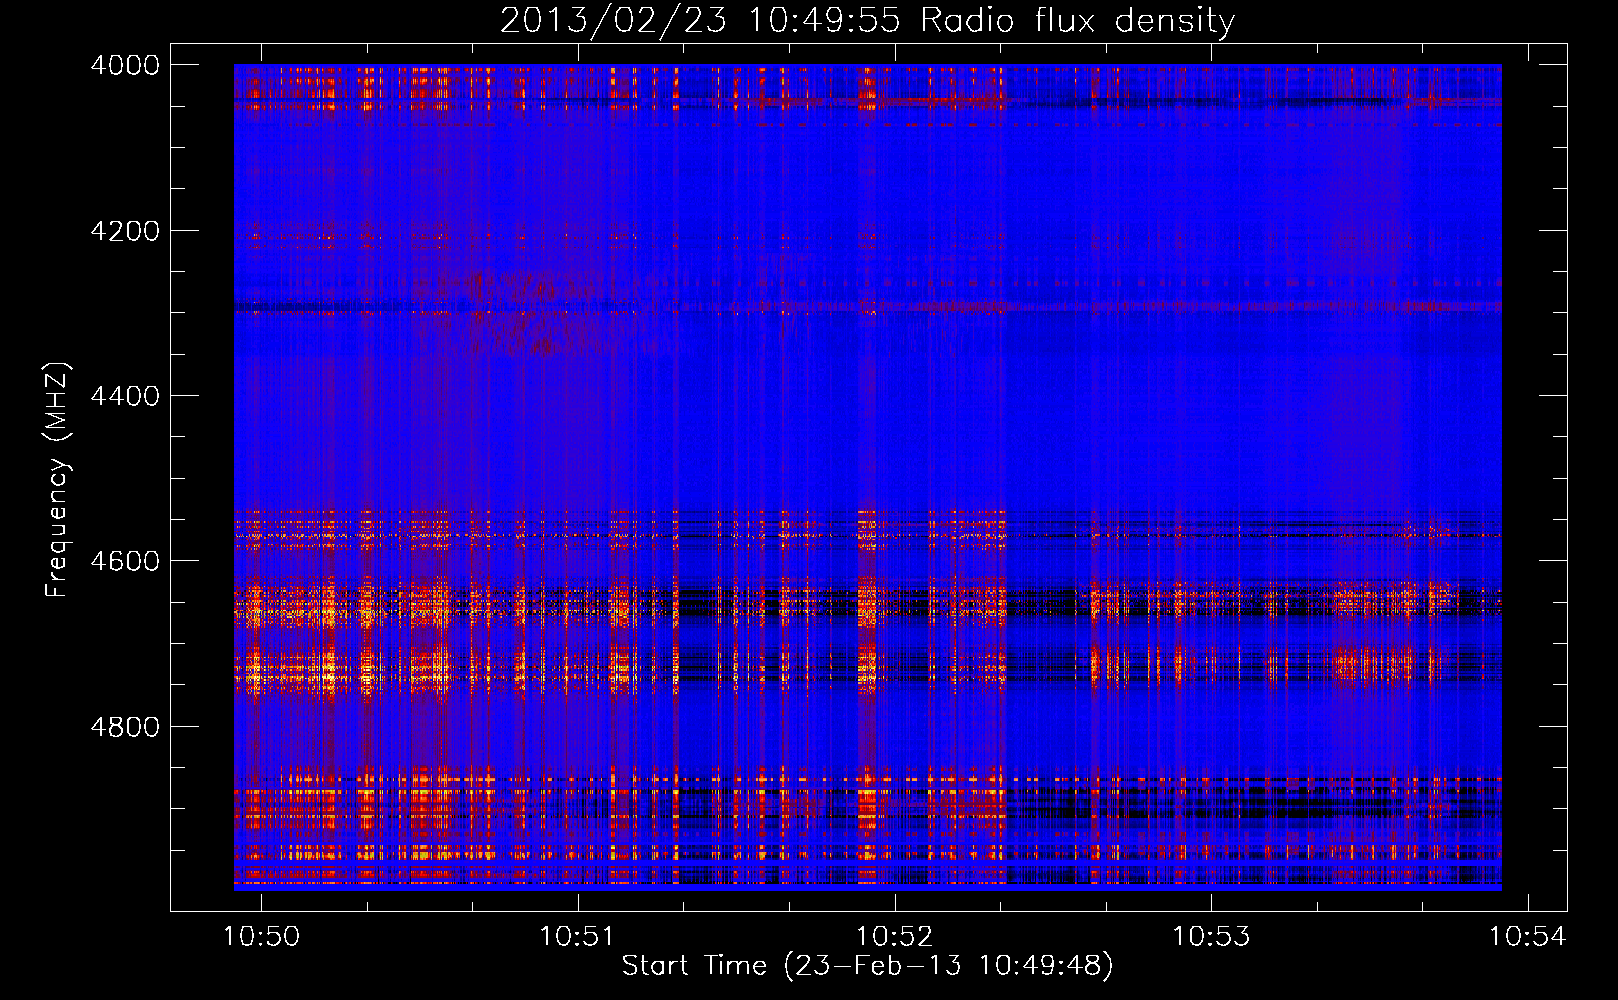1618x1000 pixels.
Task: Click the 4400 frequency tick label
Action: (x=125, y=396)
